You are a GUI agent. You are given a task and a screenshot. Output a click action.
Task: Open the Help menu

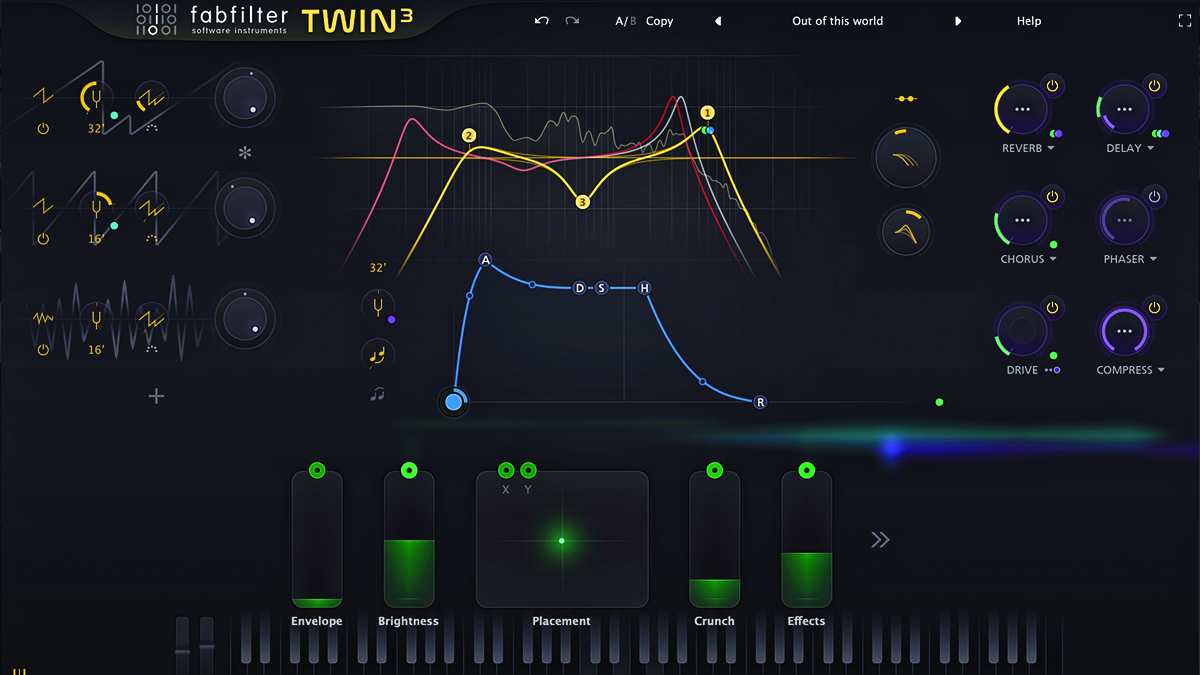1029,21
